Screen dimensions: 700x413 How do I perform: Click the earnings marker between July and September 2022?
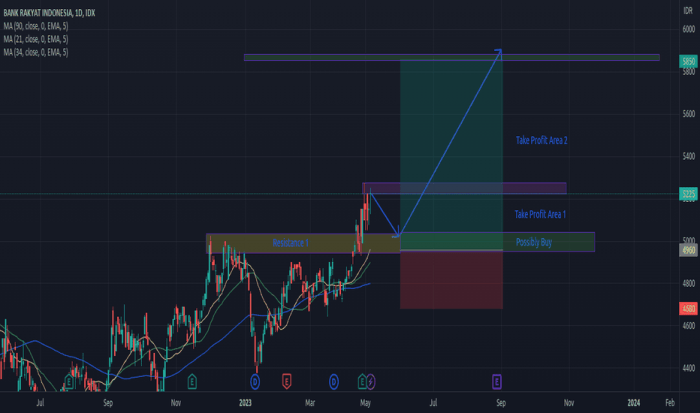70,381
